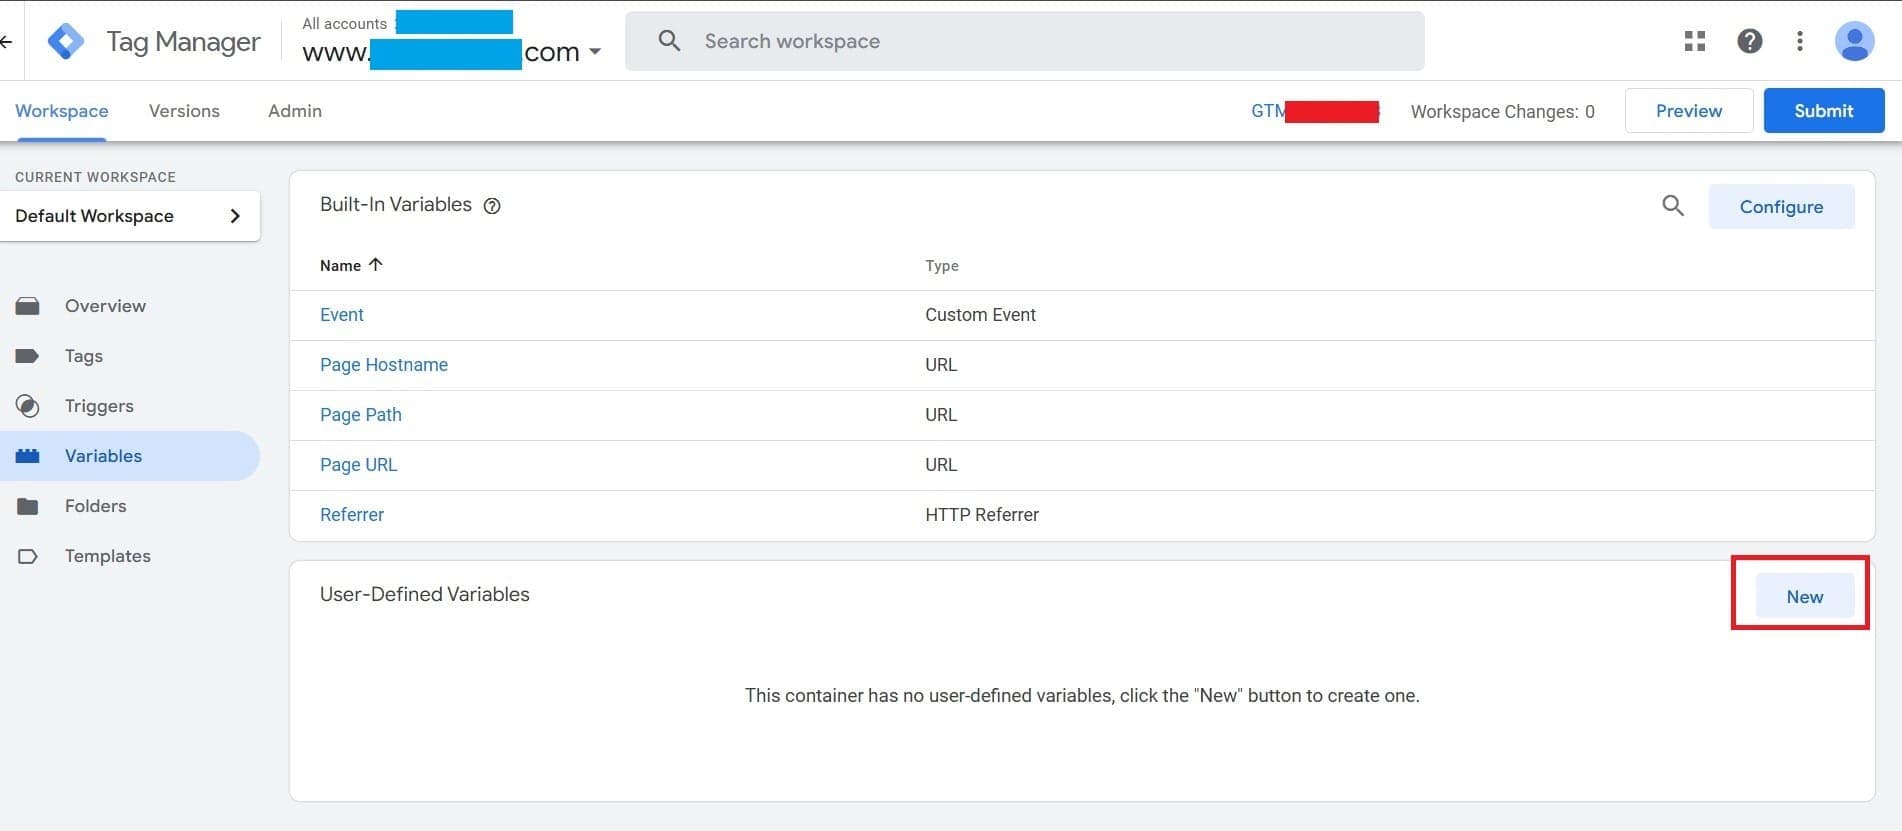Search built-in variables magnifier icon
Viewport: 1902px width, 831px height.
(1672, 206)
